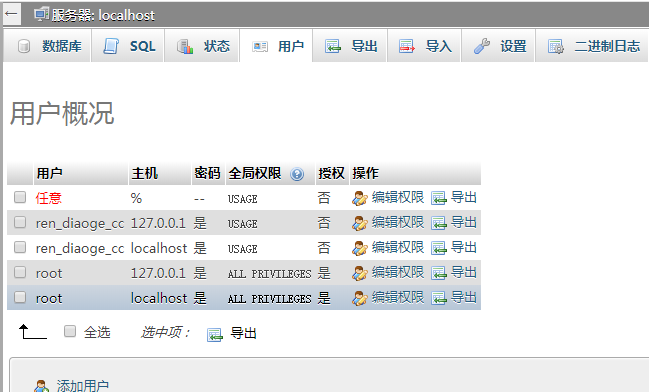
Task: Click the add-user icon beside 添加用户
Action: 41,386
